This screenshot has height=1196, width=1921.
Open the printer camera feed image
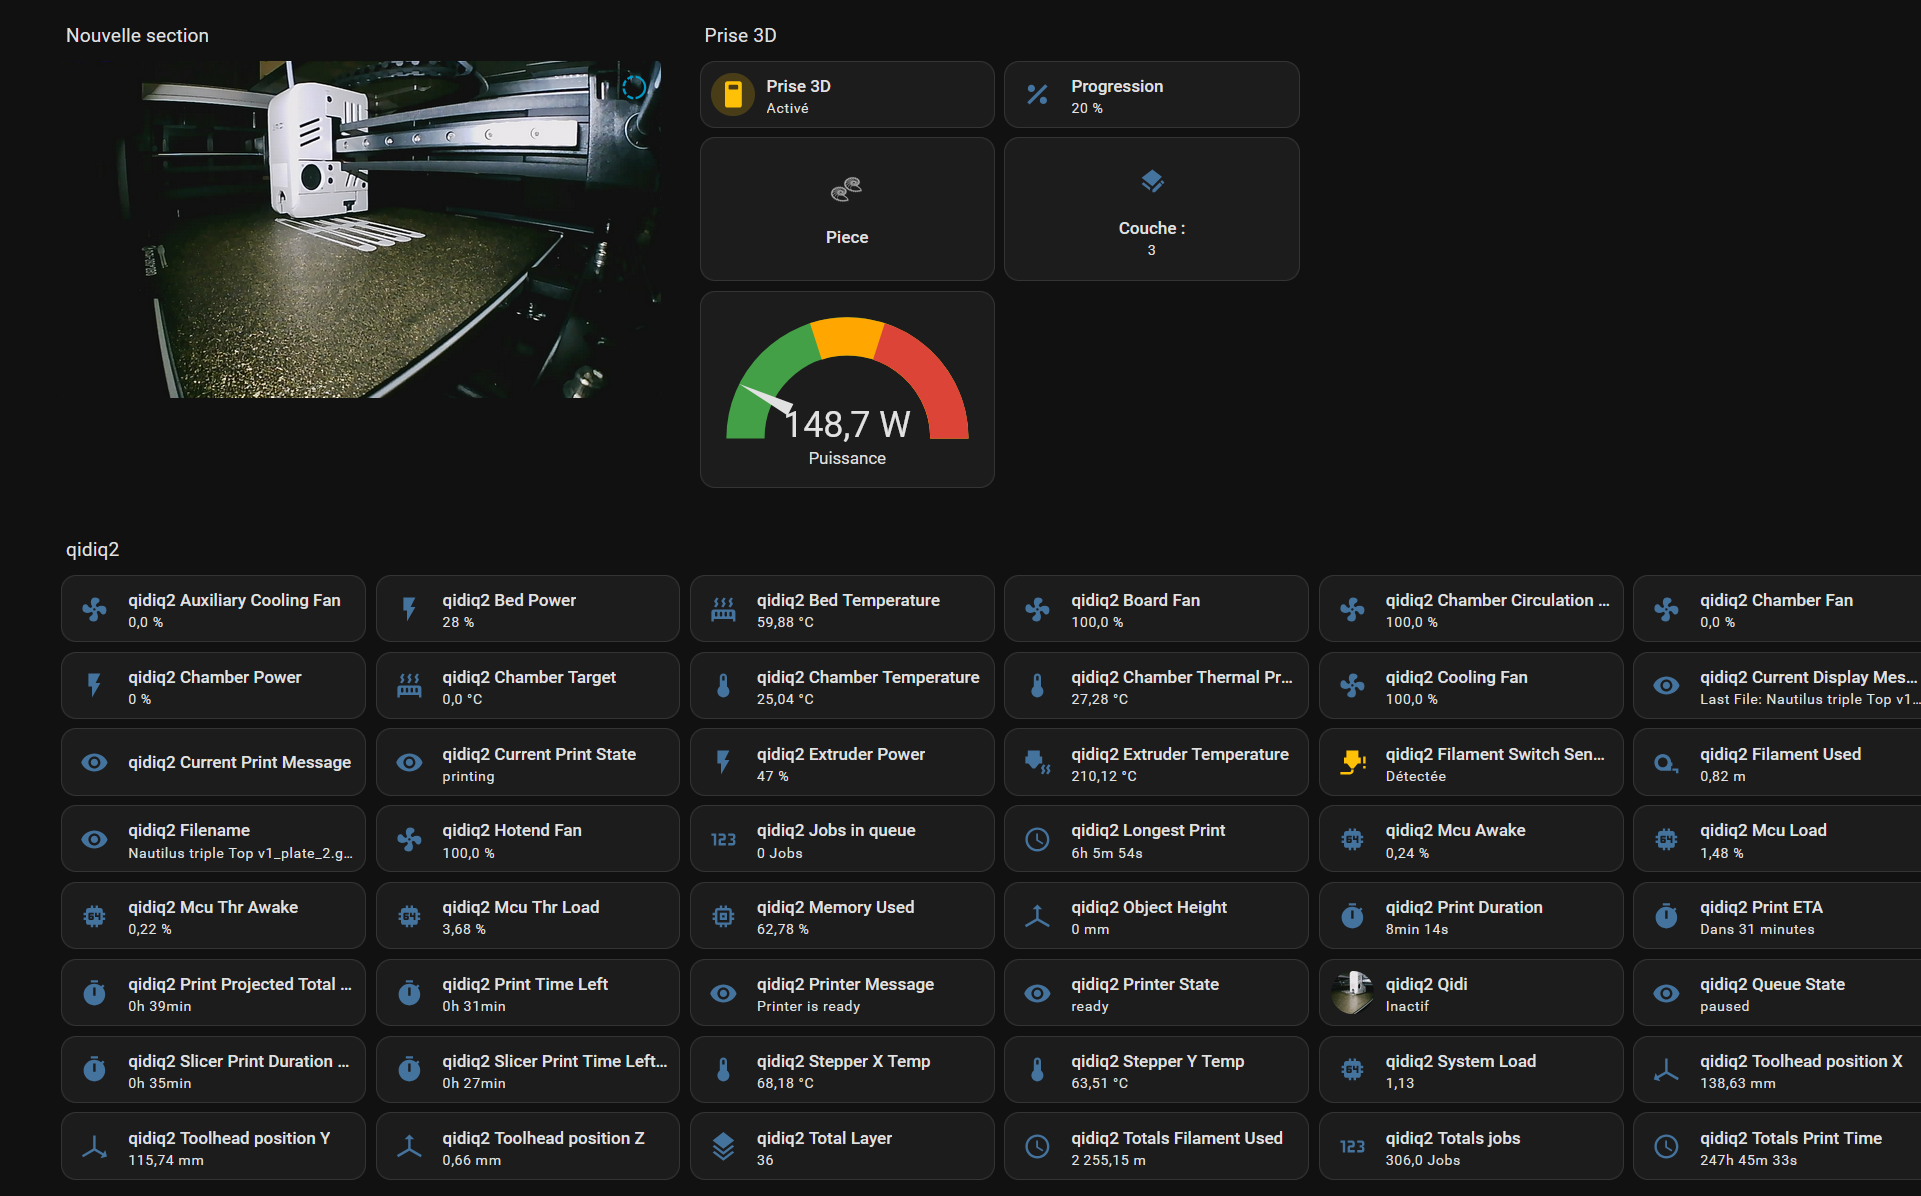coord(400,230)
